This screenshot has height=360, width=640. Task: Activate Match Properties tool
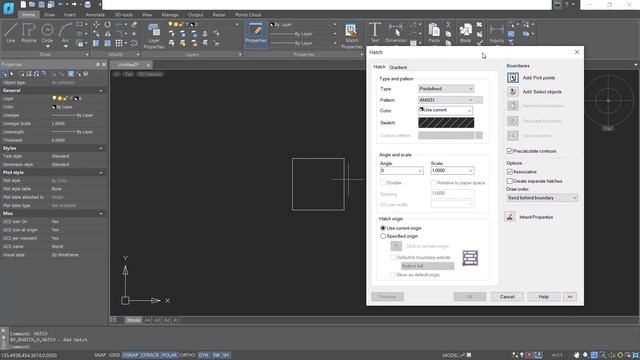click(351, 35)
